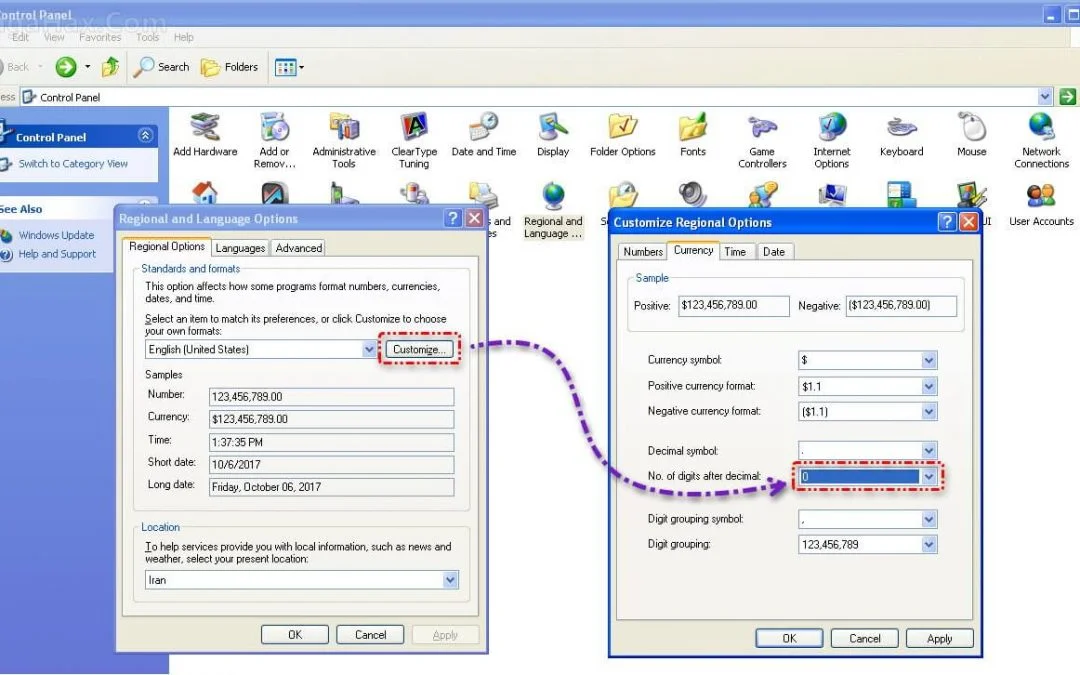Open the Internet Options icon
1080x675 pixels.
[x=831, y=138]
